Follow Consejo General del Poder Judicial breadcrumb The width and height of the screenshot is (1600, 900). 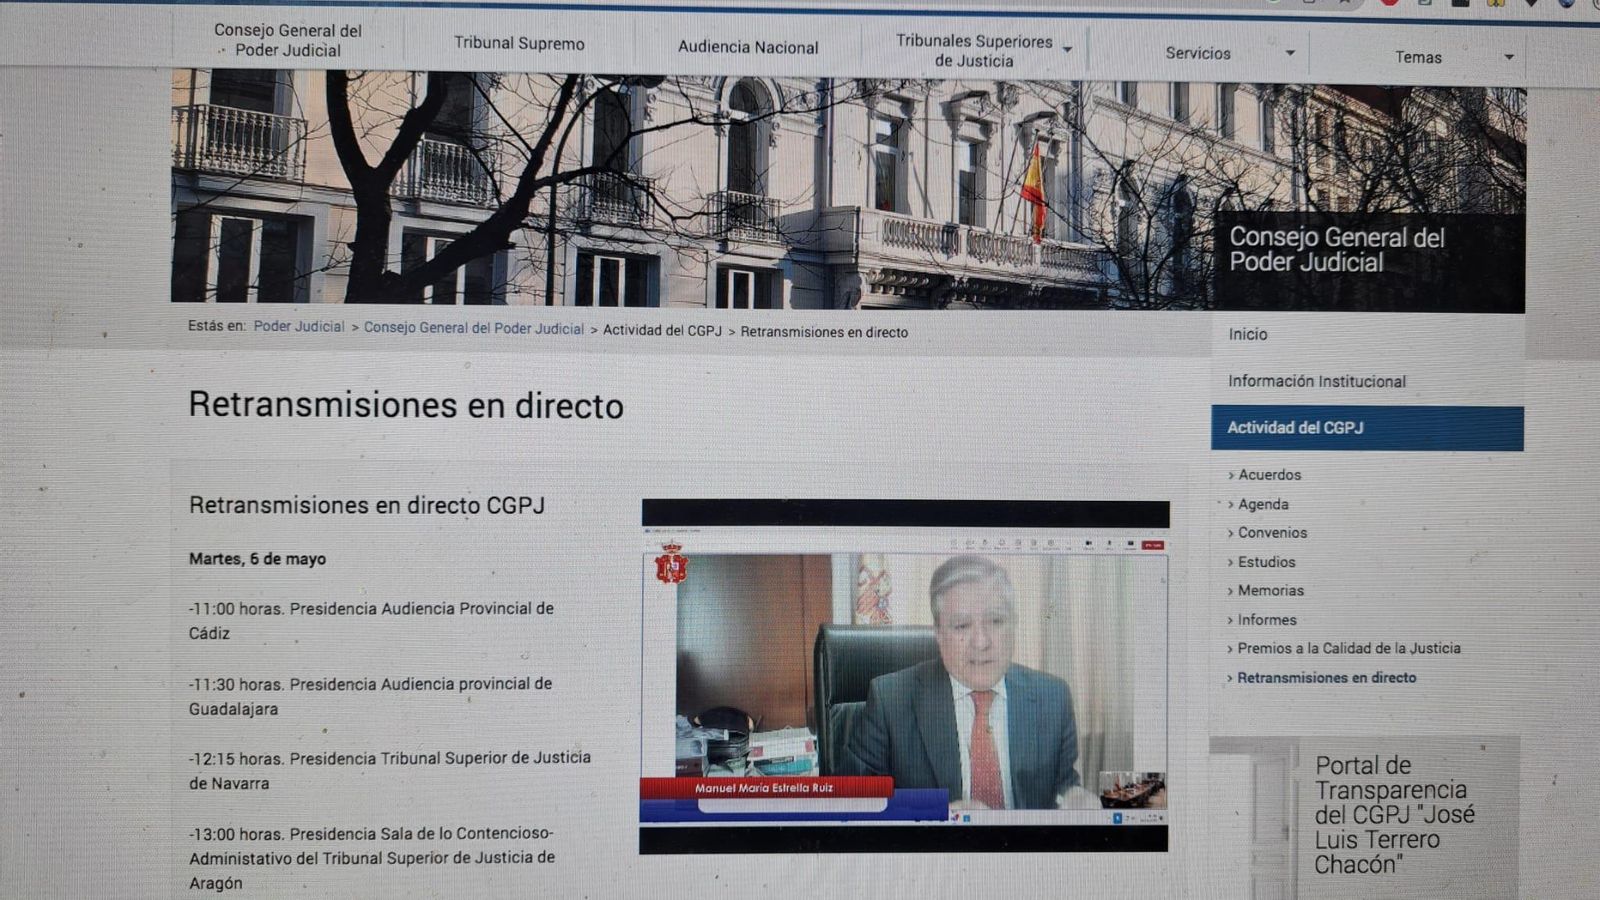(473, 328)
